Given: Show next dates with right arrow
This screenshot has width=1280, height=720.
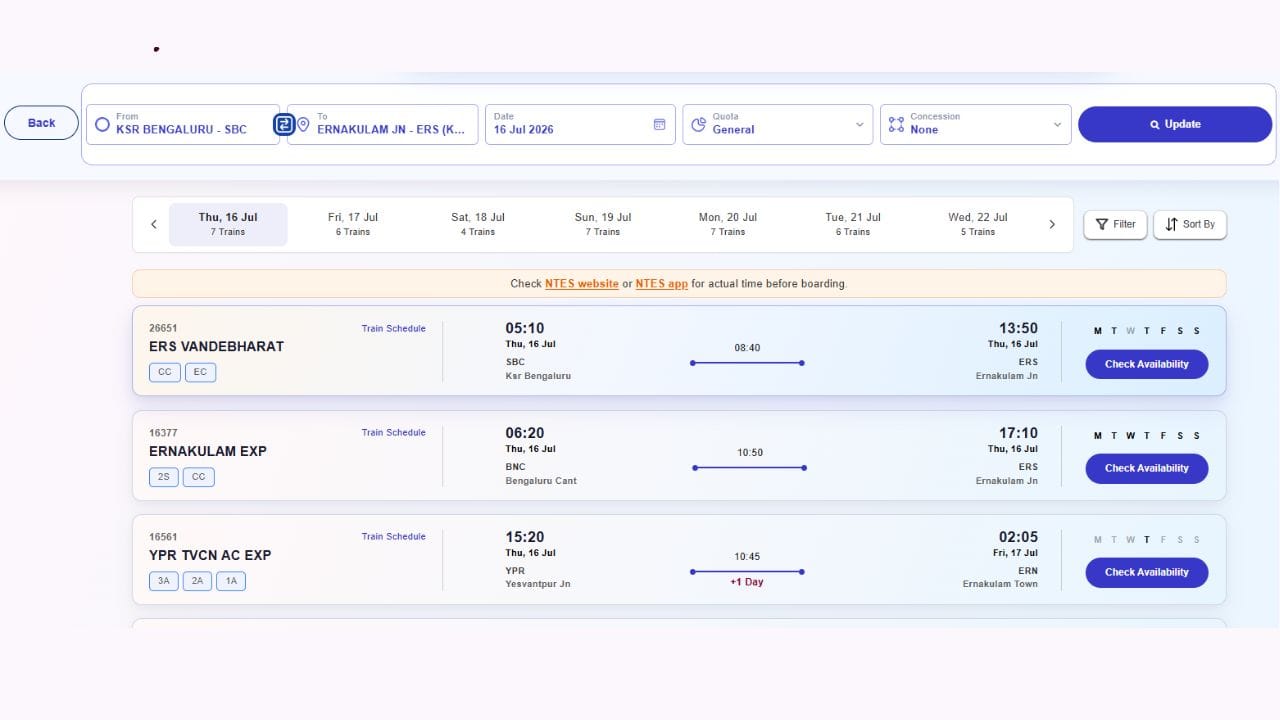Looking at the screenshot, I should click(x=1052, y=224).
